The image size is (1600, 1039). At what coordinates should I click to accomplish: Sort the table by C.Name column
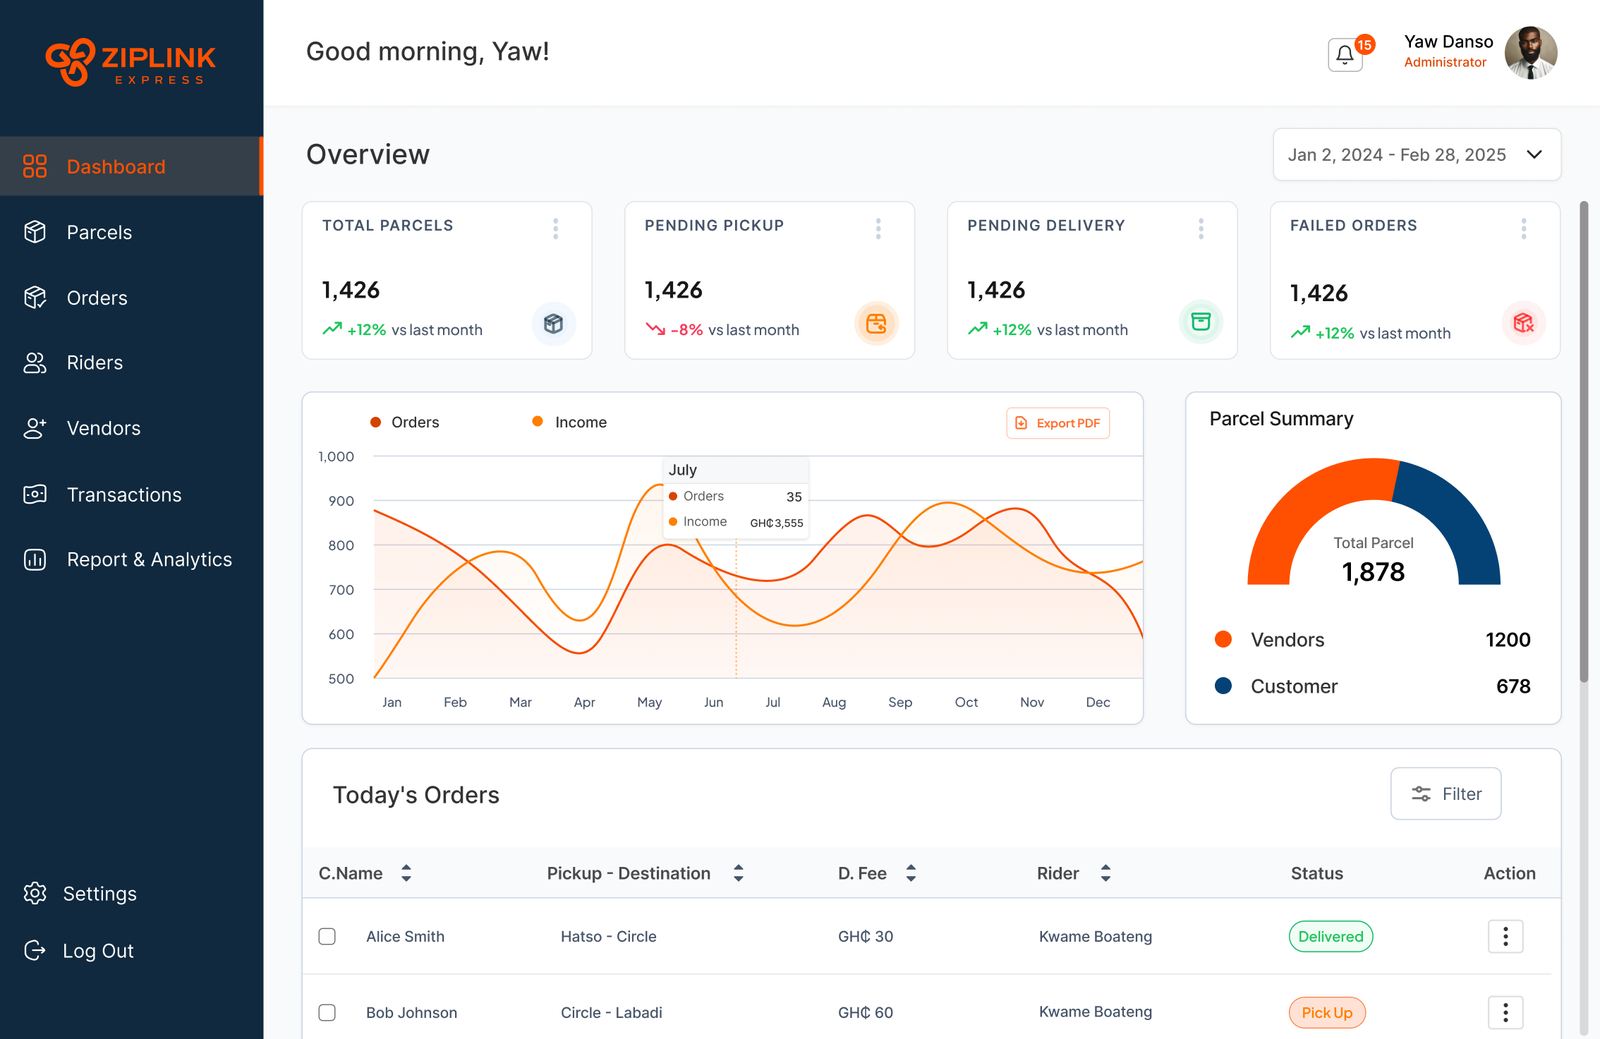pyautogui.click(x=406, y=874)
